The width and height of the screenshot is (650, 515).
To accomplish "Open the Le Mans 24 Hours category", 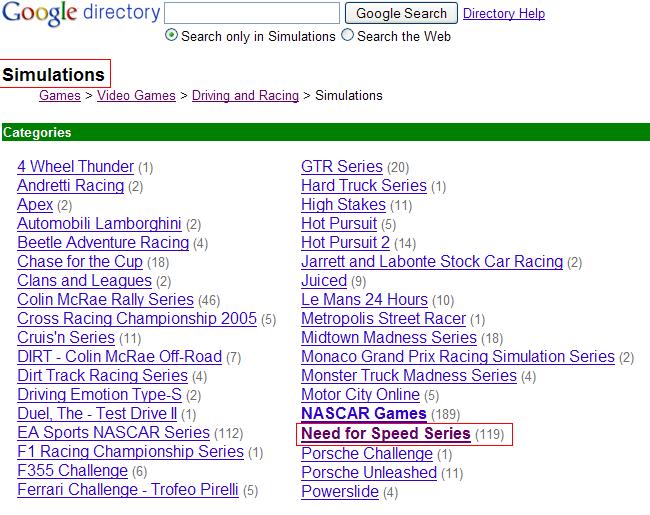I will [364, 300].
